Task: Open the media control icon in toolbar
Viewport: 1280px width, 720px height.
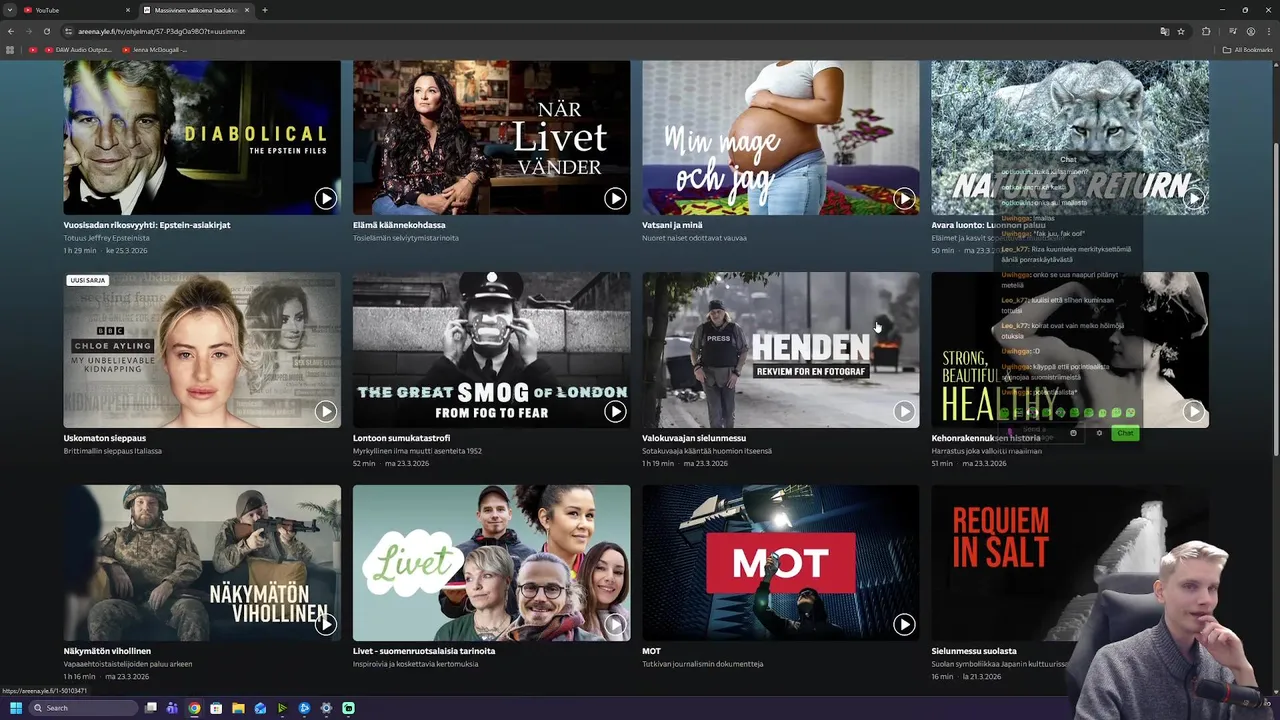Action: [1232, 31]
